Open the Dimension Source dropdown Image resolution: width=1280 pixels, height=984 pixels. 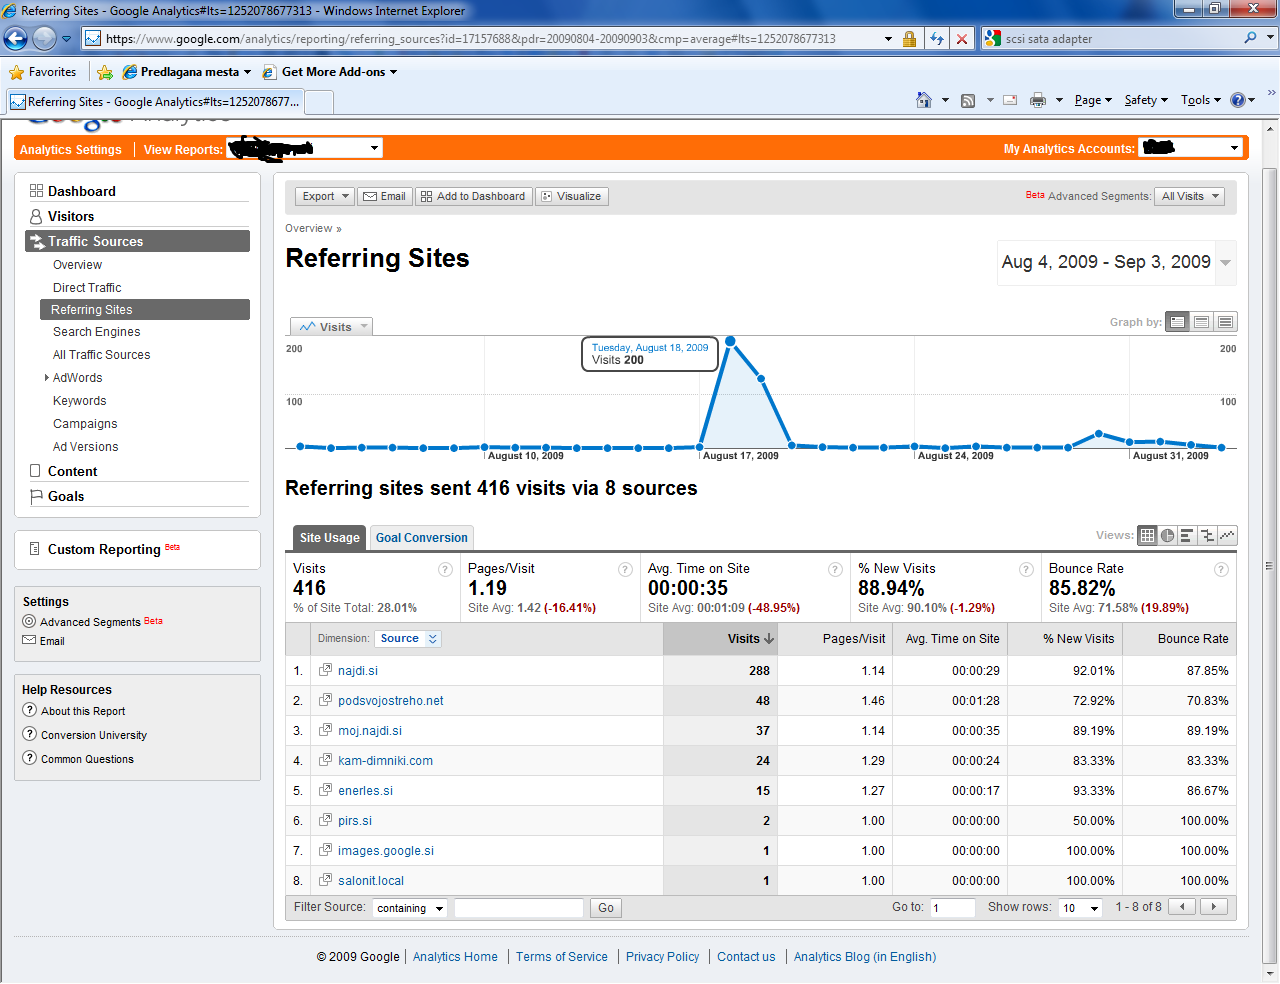[x=408, y=638]
